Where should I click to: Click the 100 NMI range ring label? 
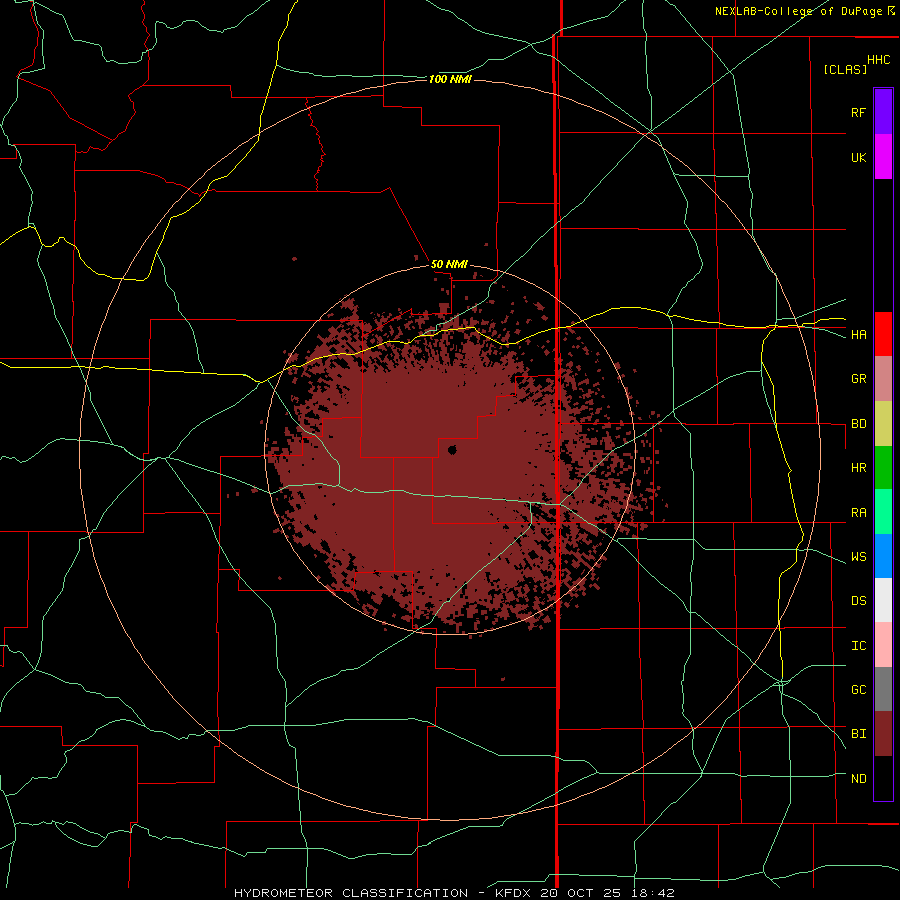point(450,79)
